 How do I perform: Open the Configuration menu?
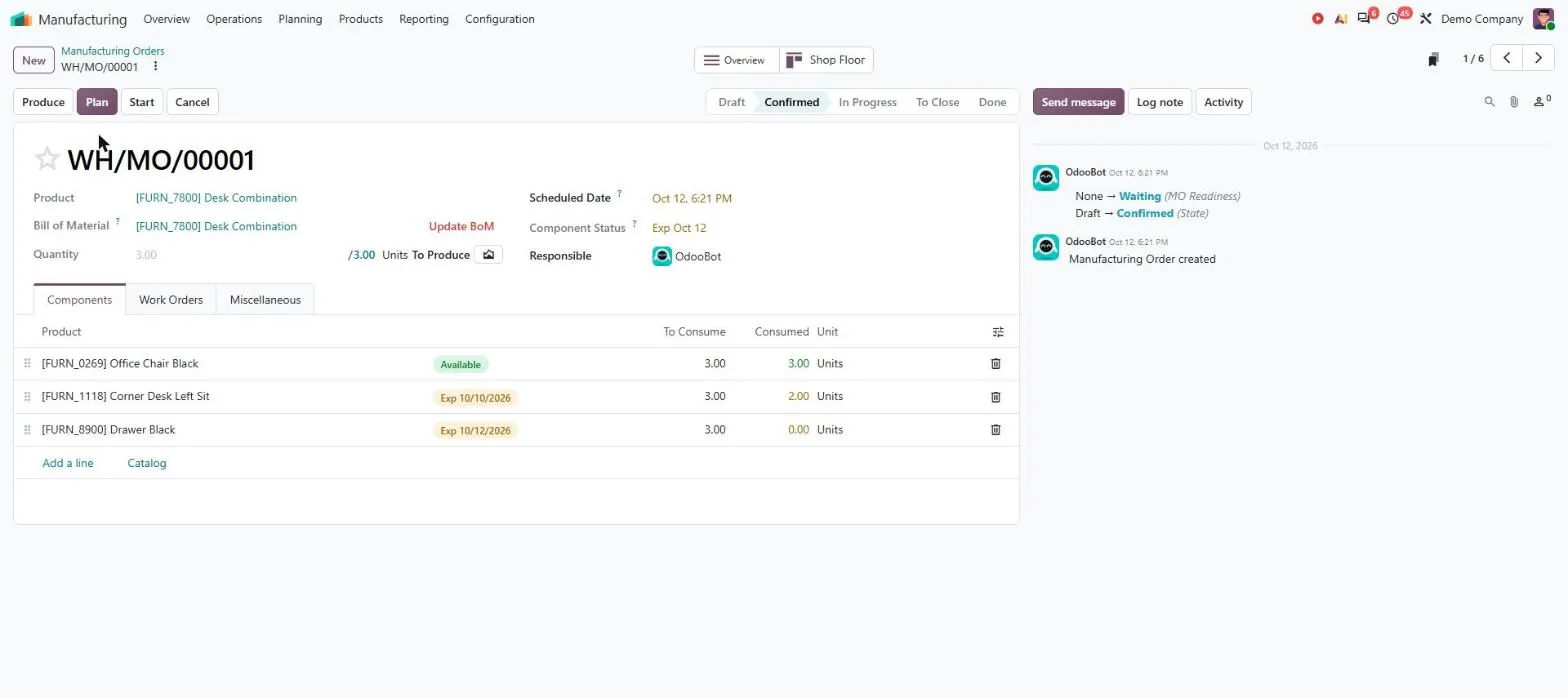click(x=500, y=19)
